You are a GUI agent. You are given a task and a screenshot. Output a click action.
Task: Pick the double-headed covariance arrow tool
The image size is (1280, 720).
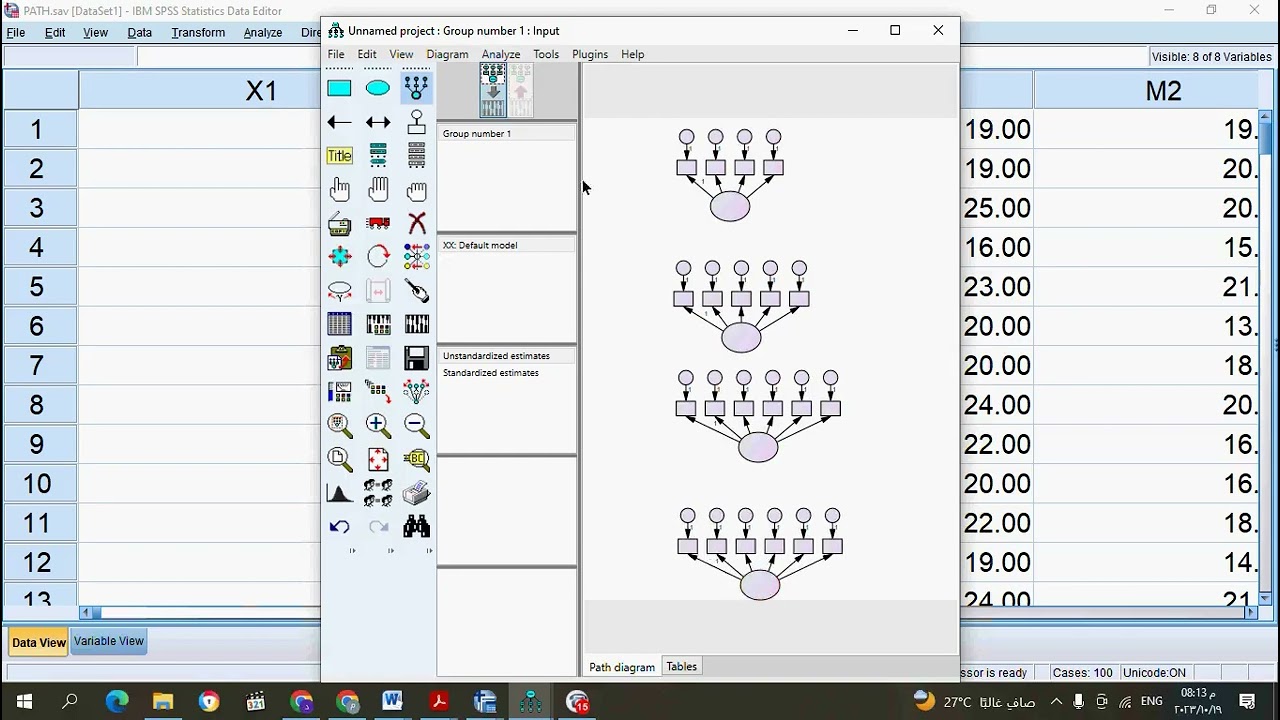point(378,122)
